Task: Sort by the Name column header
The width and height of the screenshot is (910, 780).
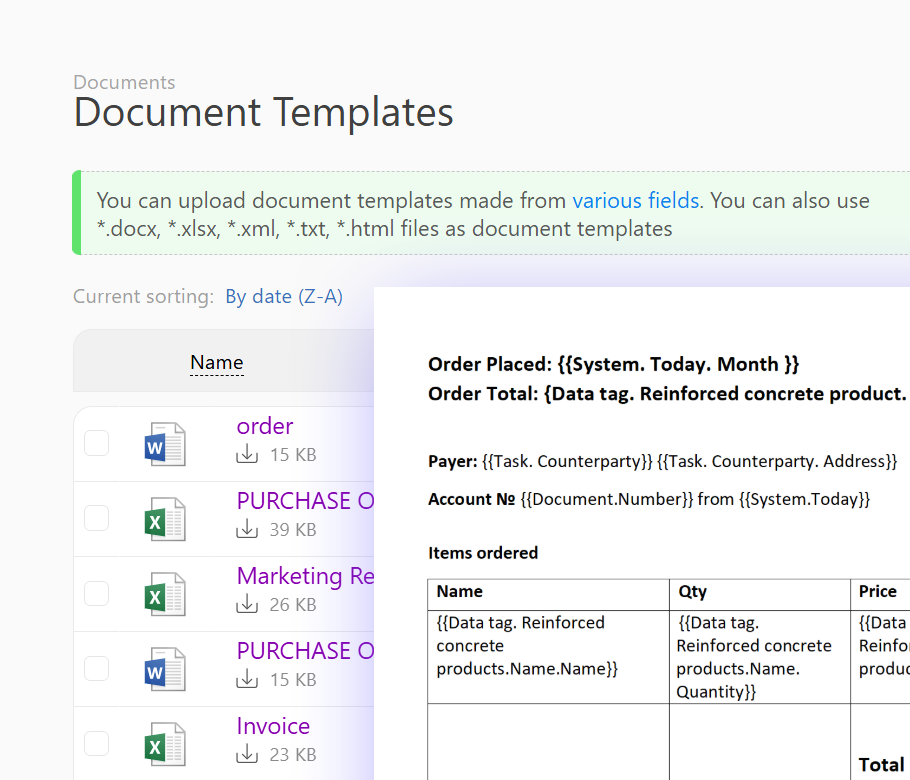Action: [x=216, y=363]
